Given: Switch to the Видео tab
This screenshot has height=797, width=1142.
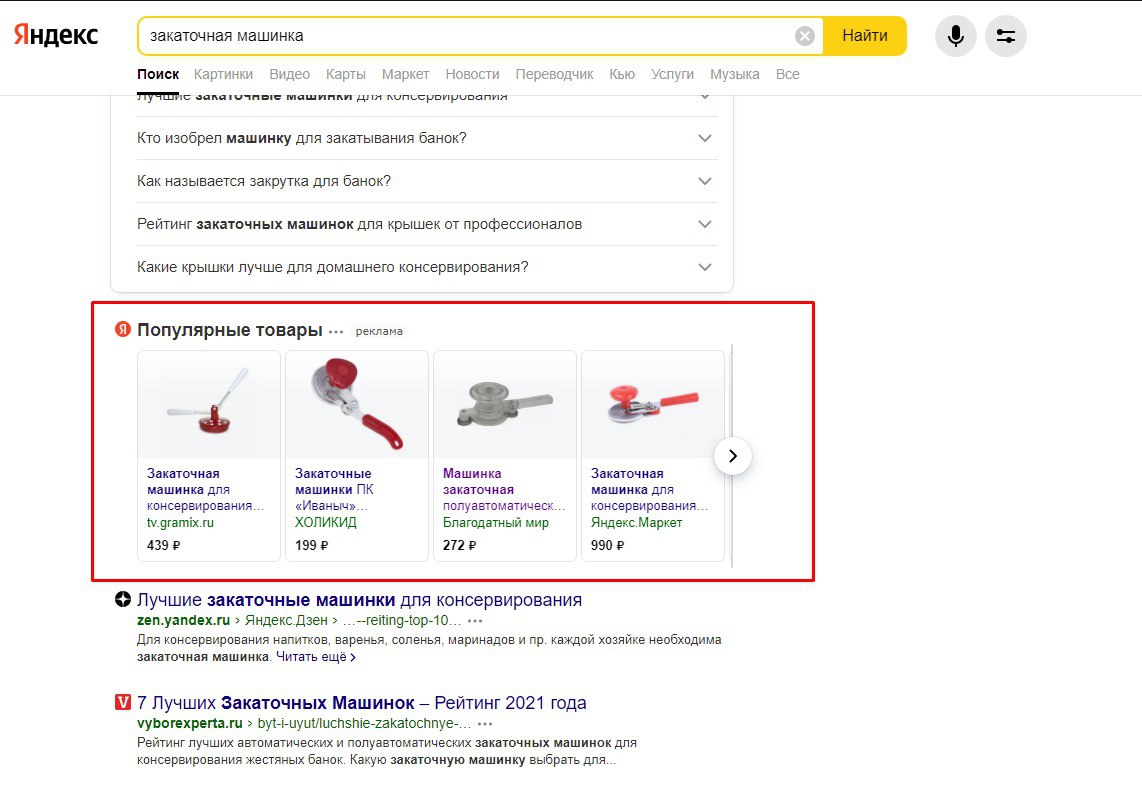Looking at the screenshot, I should click(x=290, y=74).
